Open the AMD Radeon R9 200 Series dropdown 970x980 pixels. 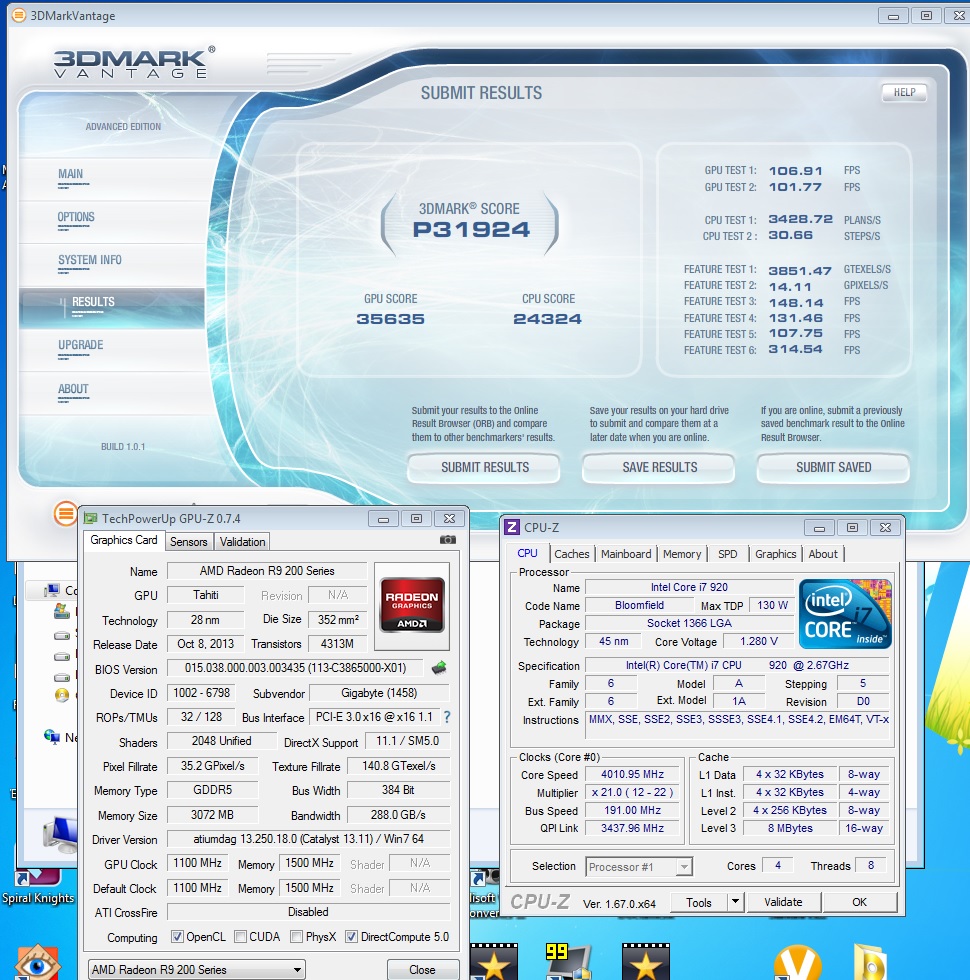pyautogui.click(x=196, y=969)
